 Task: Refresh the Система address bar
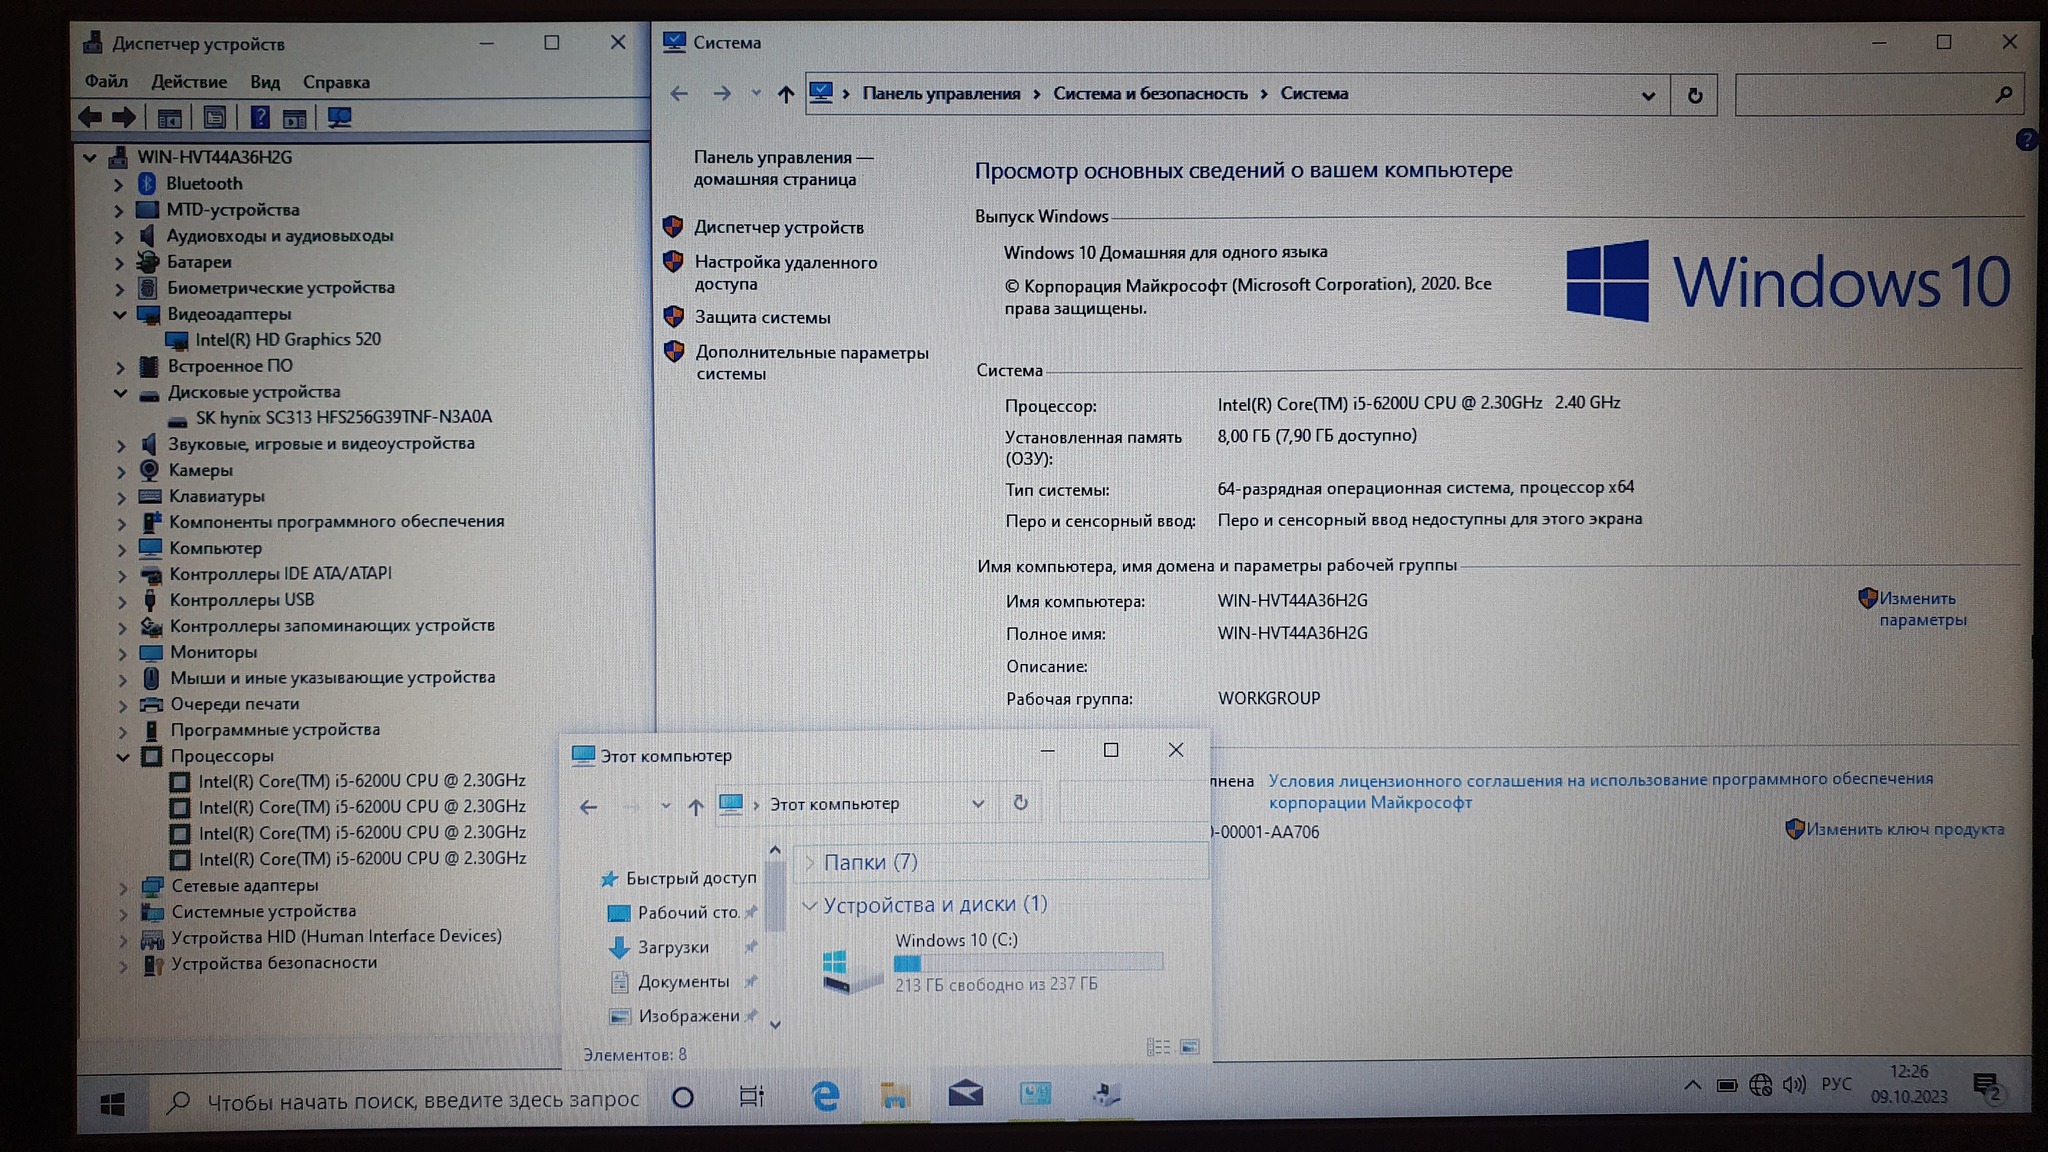tap(1694, 95)
